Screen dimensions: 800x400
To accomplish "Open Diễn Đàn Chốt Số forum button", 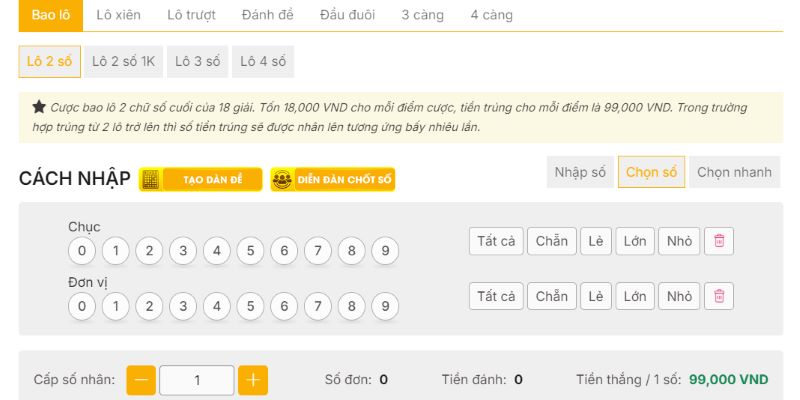I will (333, 180).
